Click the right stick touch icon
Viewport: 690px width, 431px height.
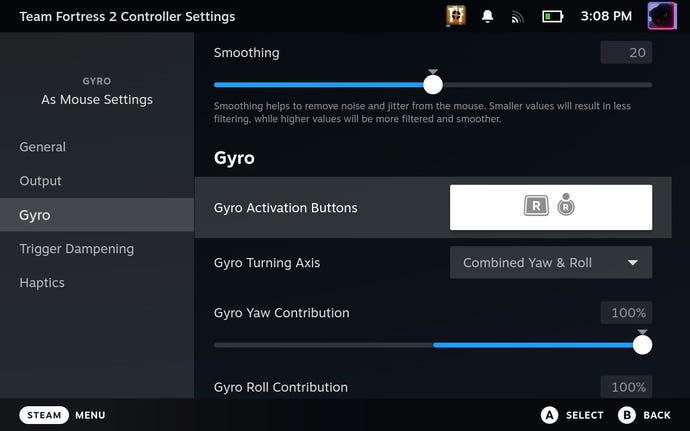coord(566,207)
